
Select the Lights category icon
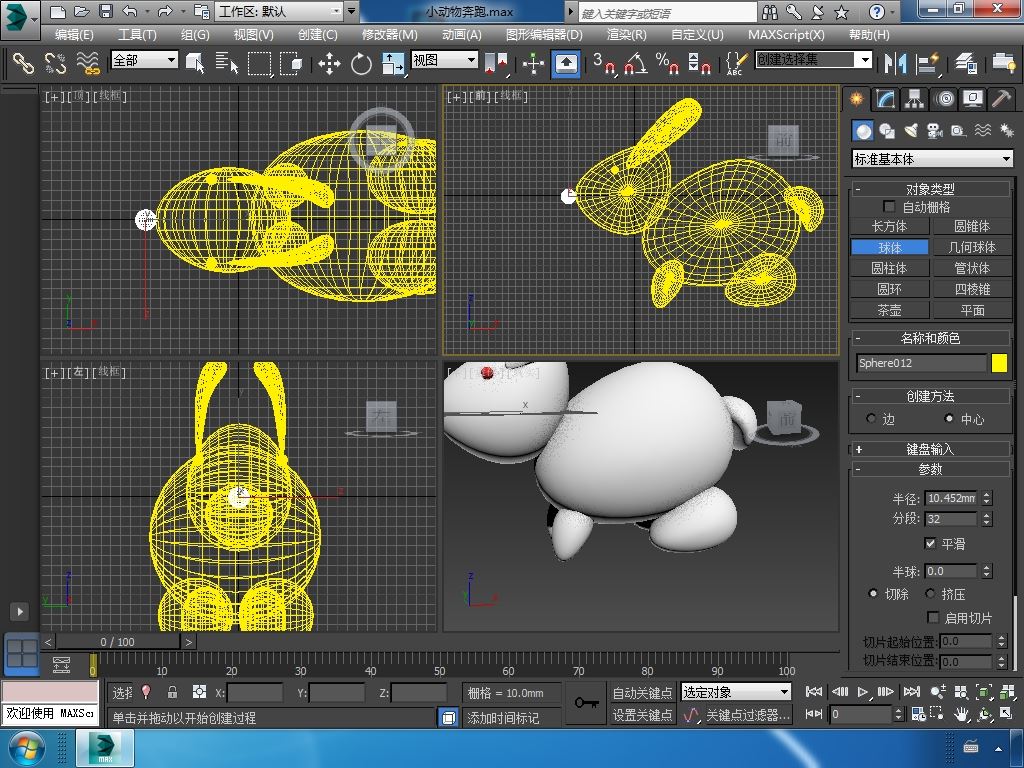pos(911,131)
